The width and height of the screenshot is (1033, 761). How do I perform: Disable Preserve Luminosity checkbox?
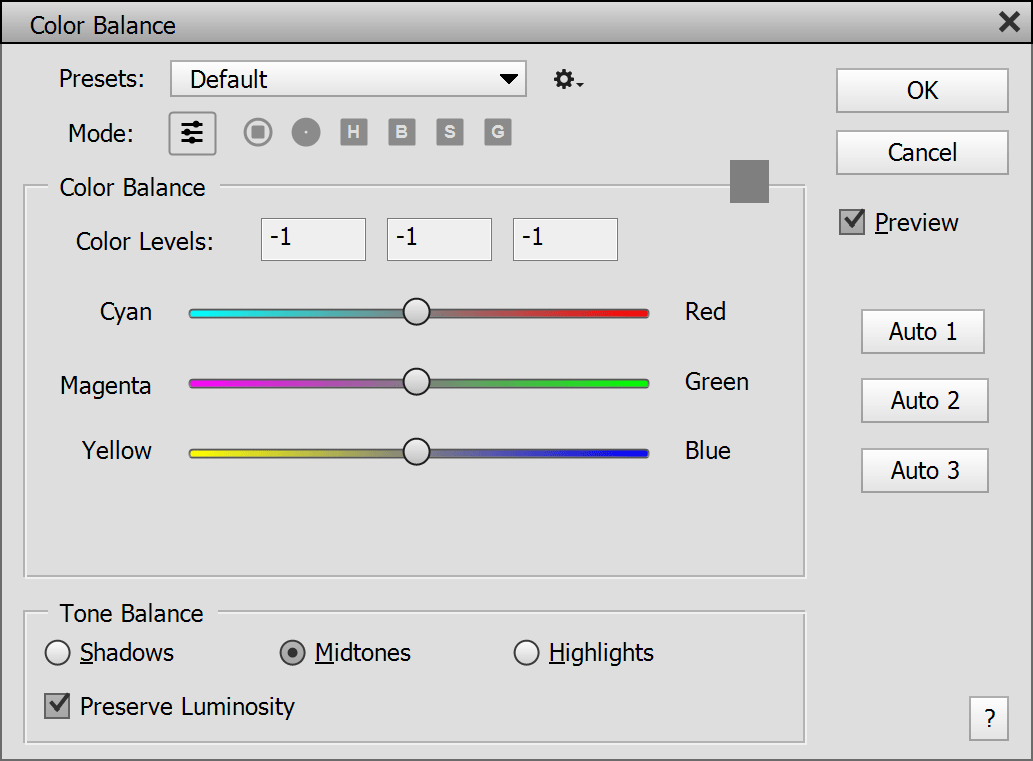tap(58, 707)
